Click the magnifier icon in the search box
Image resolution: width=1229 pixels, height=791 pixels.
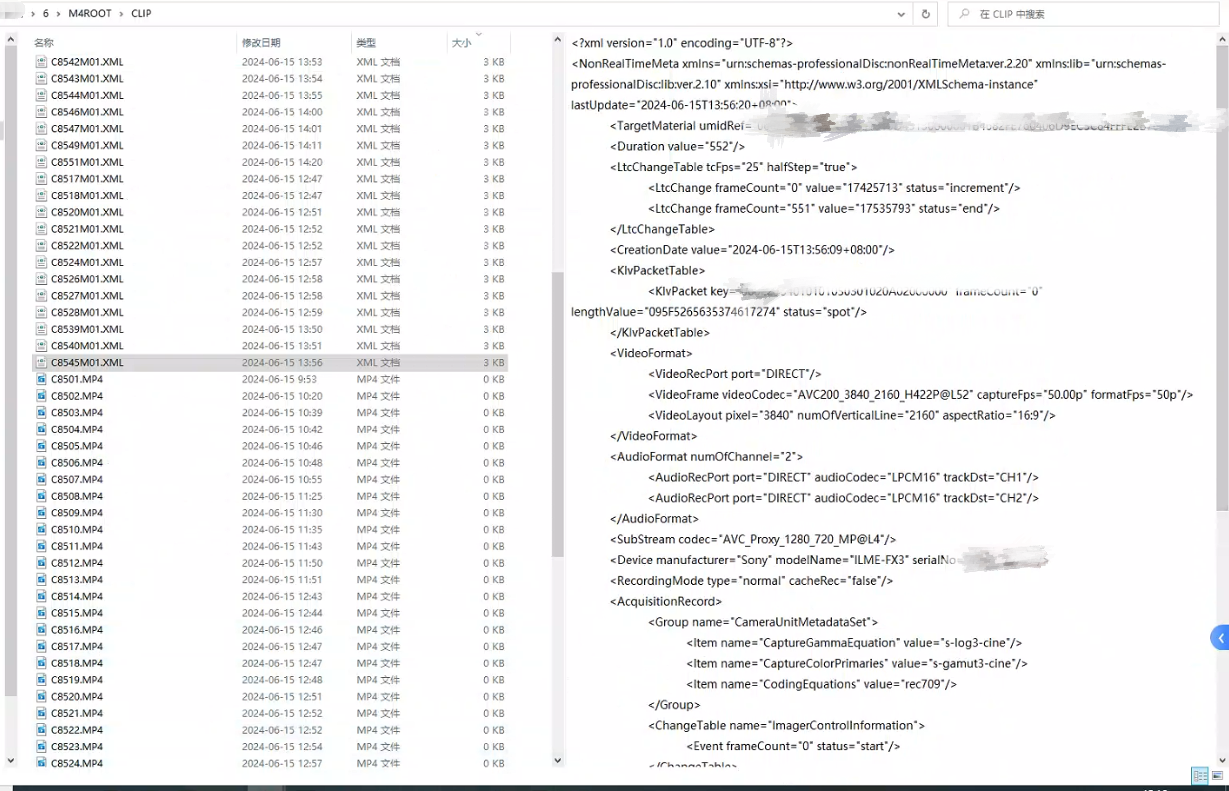click(x=963, y=14)
